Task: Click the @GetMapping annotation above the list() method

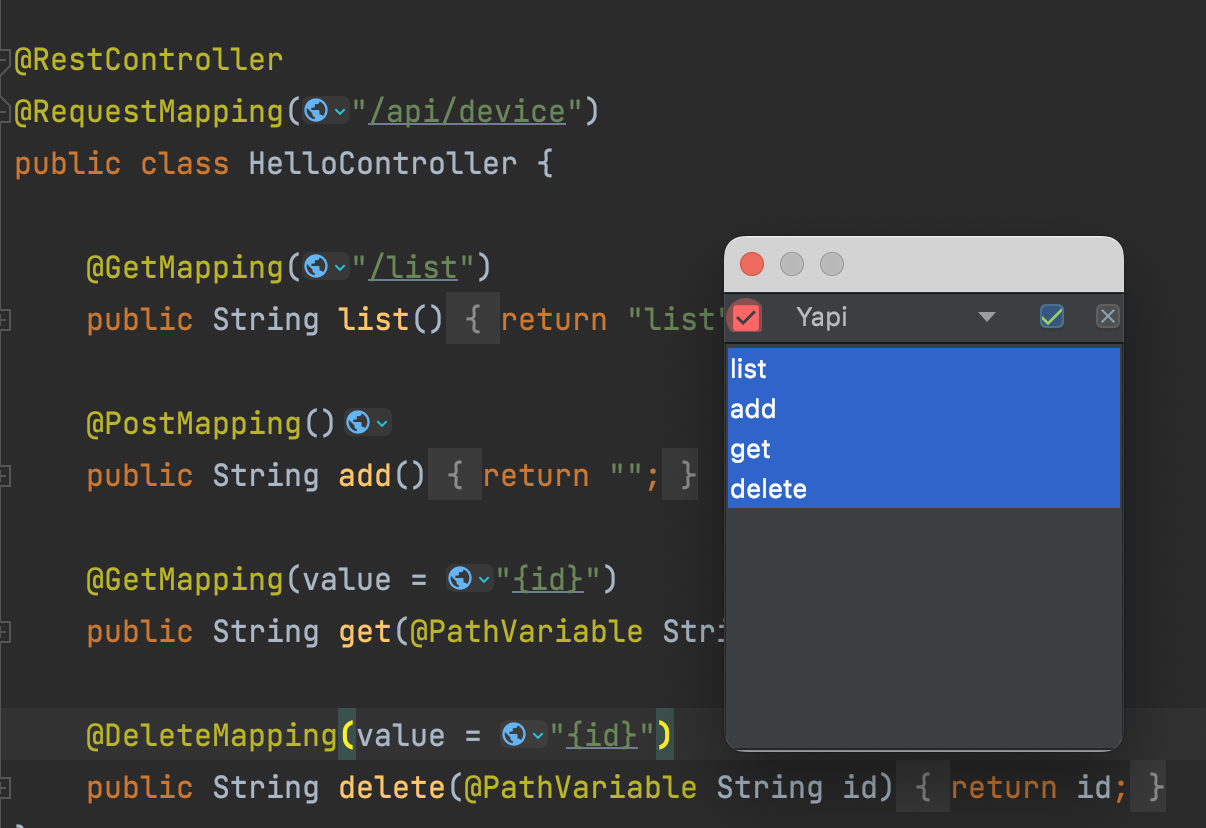Action: pos(185,267)
